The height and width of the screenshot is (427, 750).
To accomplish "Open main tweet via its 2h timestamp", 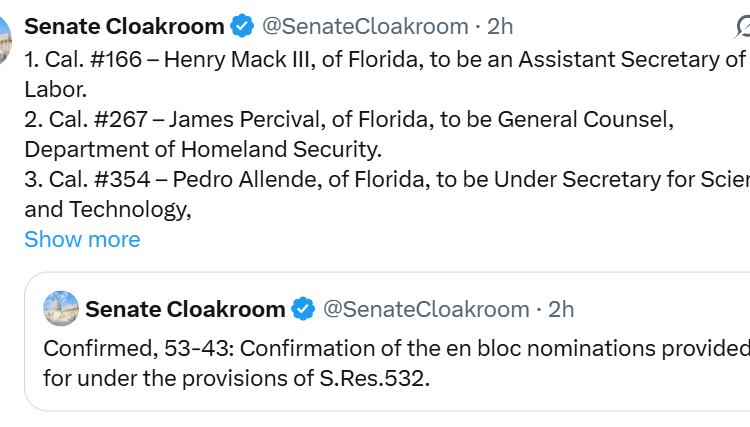I will pyautogui.click(x=499, y=26).
